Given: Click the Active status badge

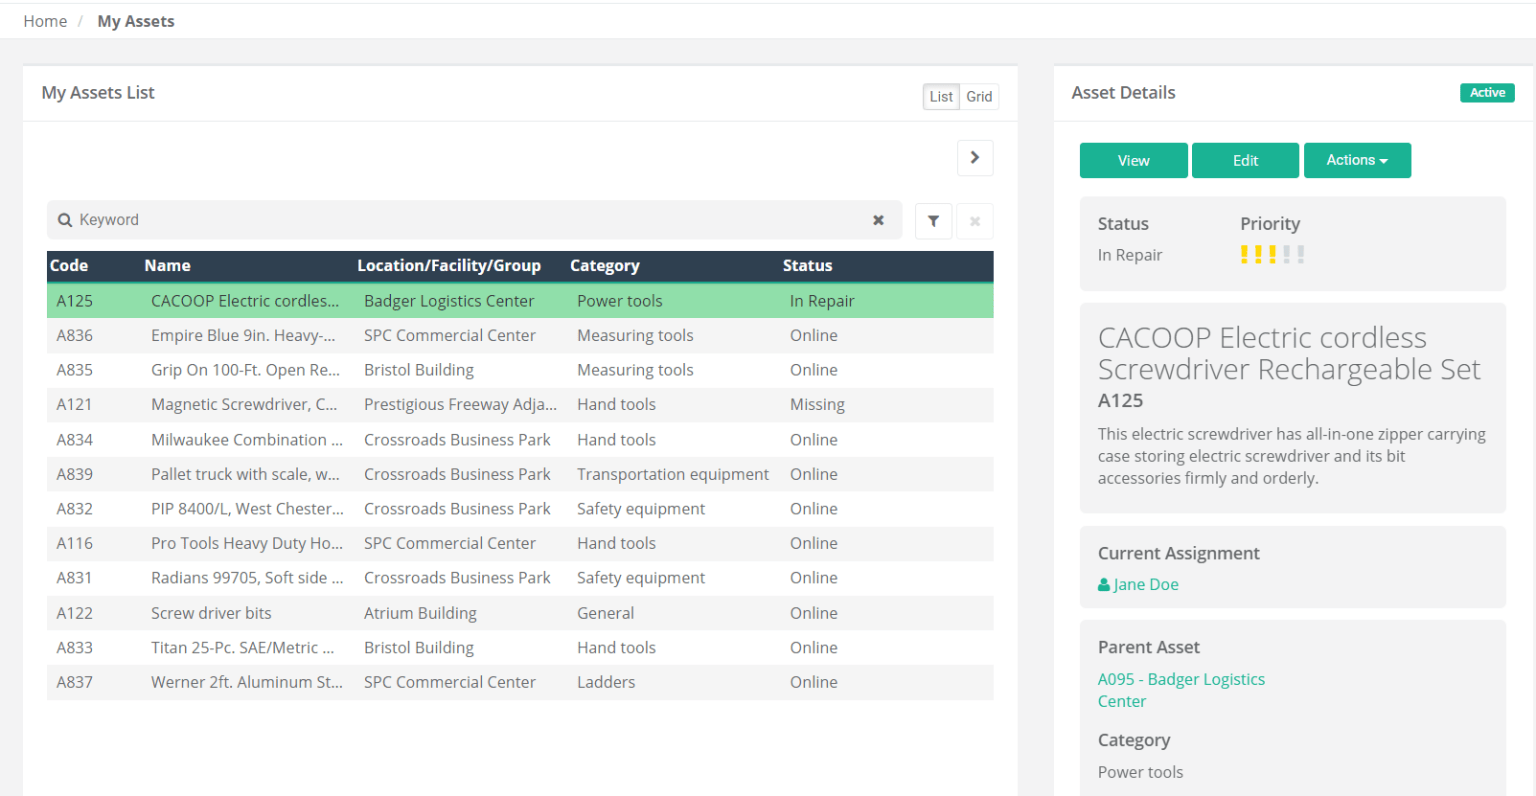Looking at the screenshot, I should 1487,92.
